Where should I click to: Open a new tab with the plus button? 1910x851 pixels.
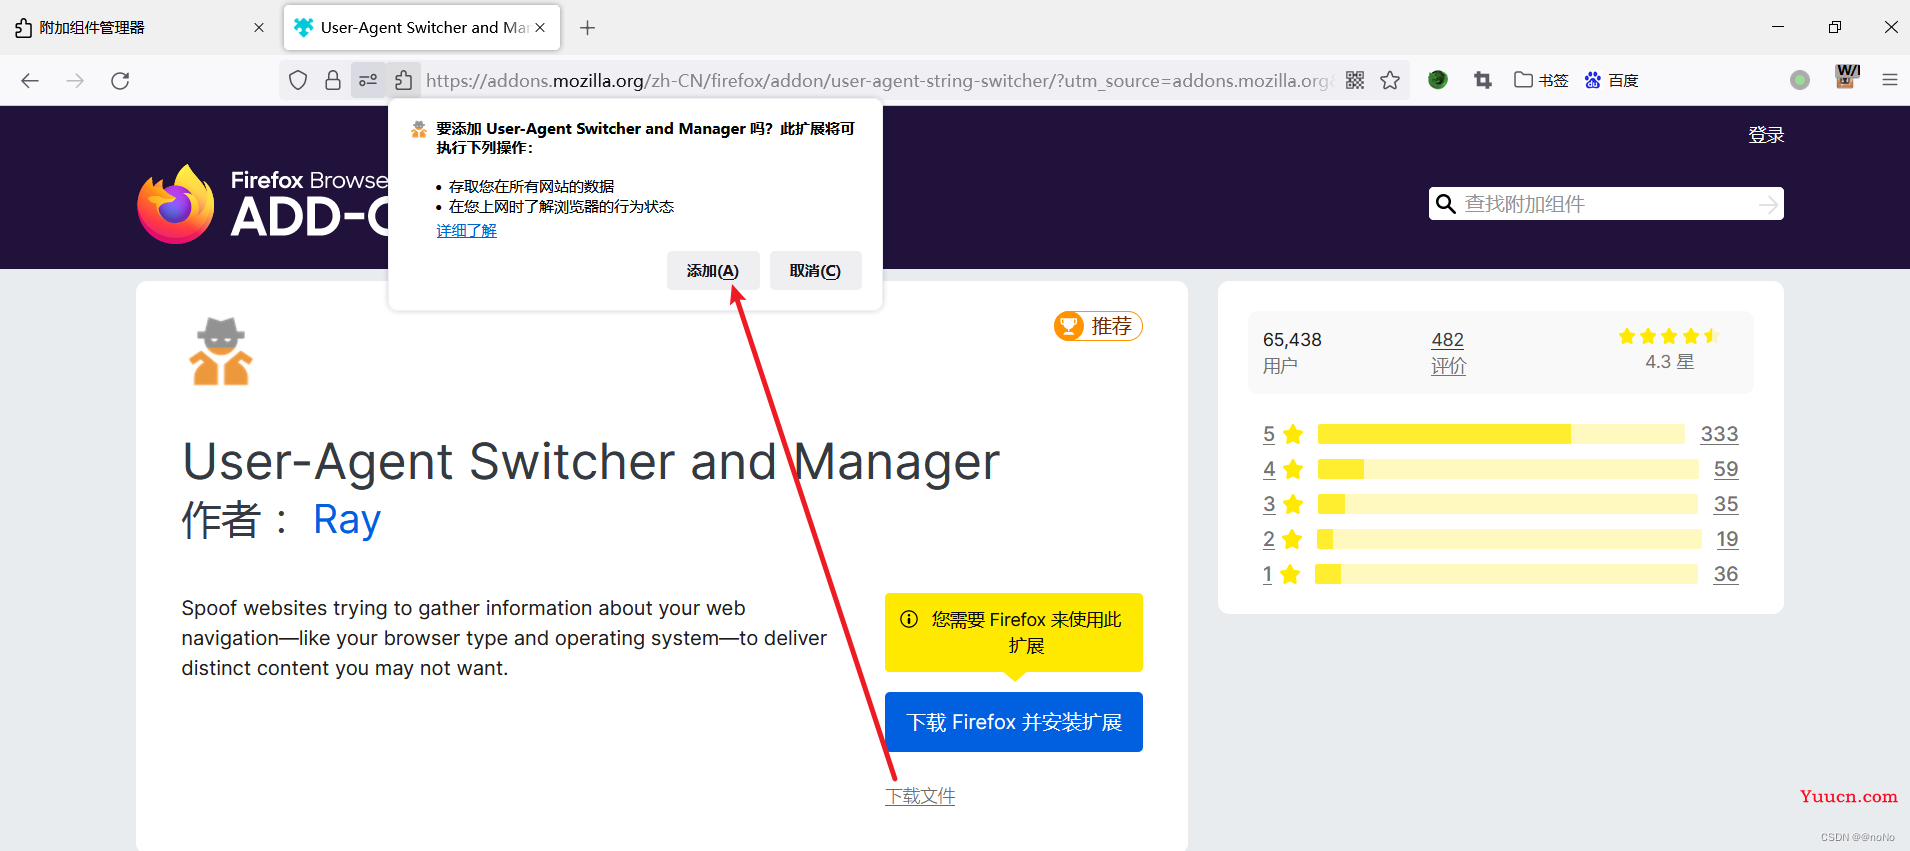(588, 28)
